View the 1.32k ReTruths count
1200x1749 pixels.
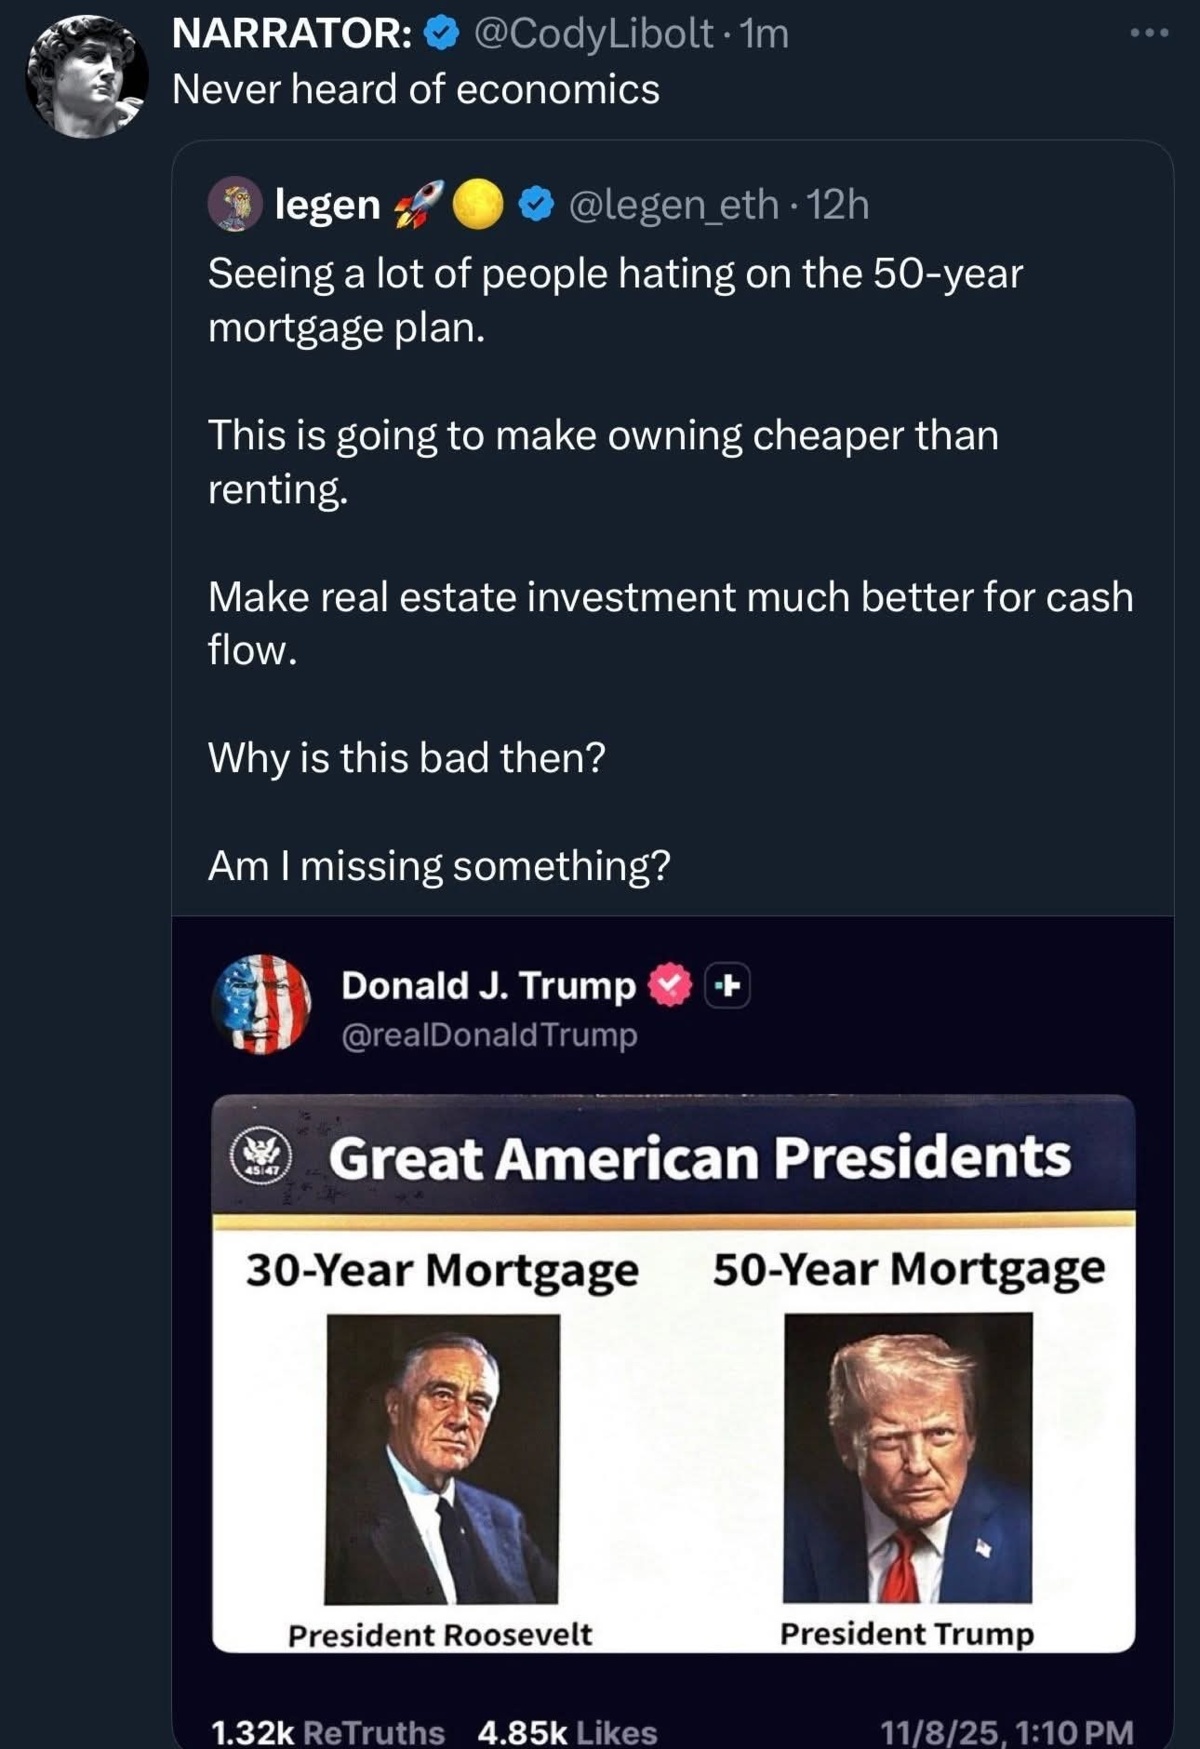tap(327, 1731)
